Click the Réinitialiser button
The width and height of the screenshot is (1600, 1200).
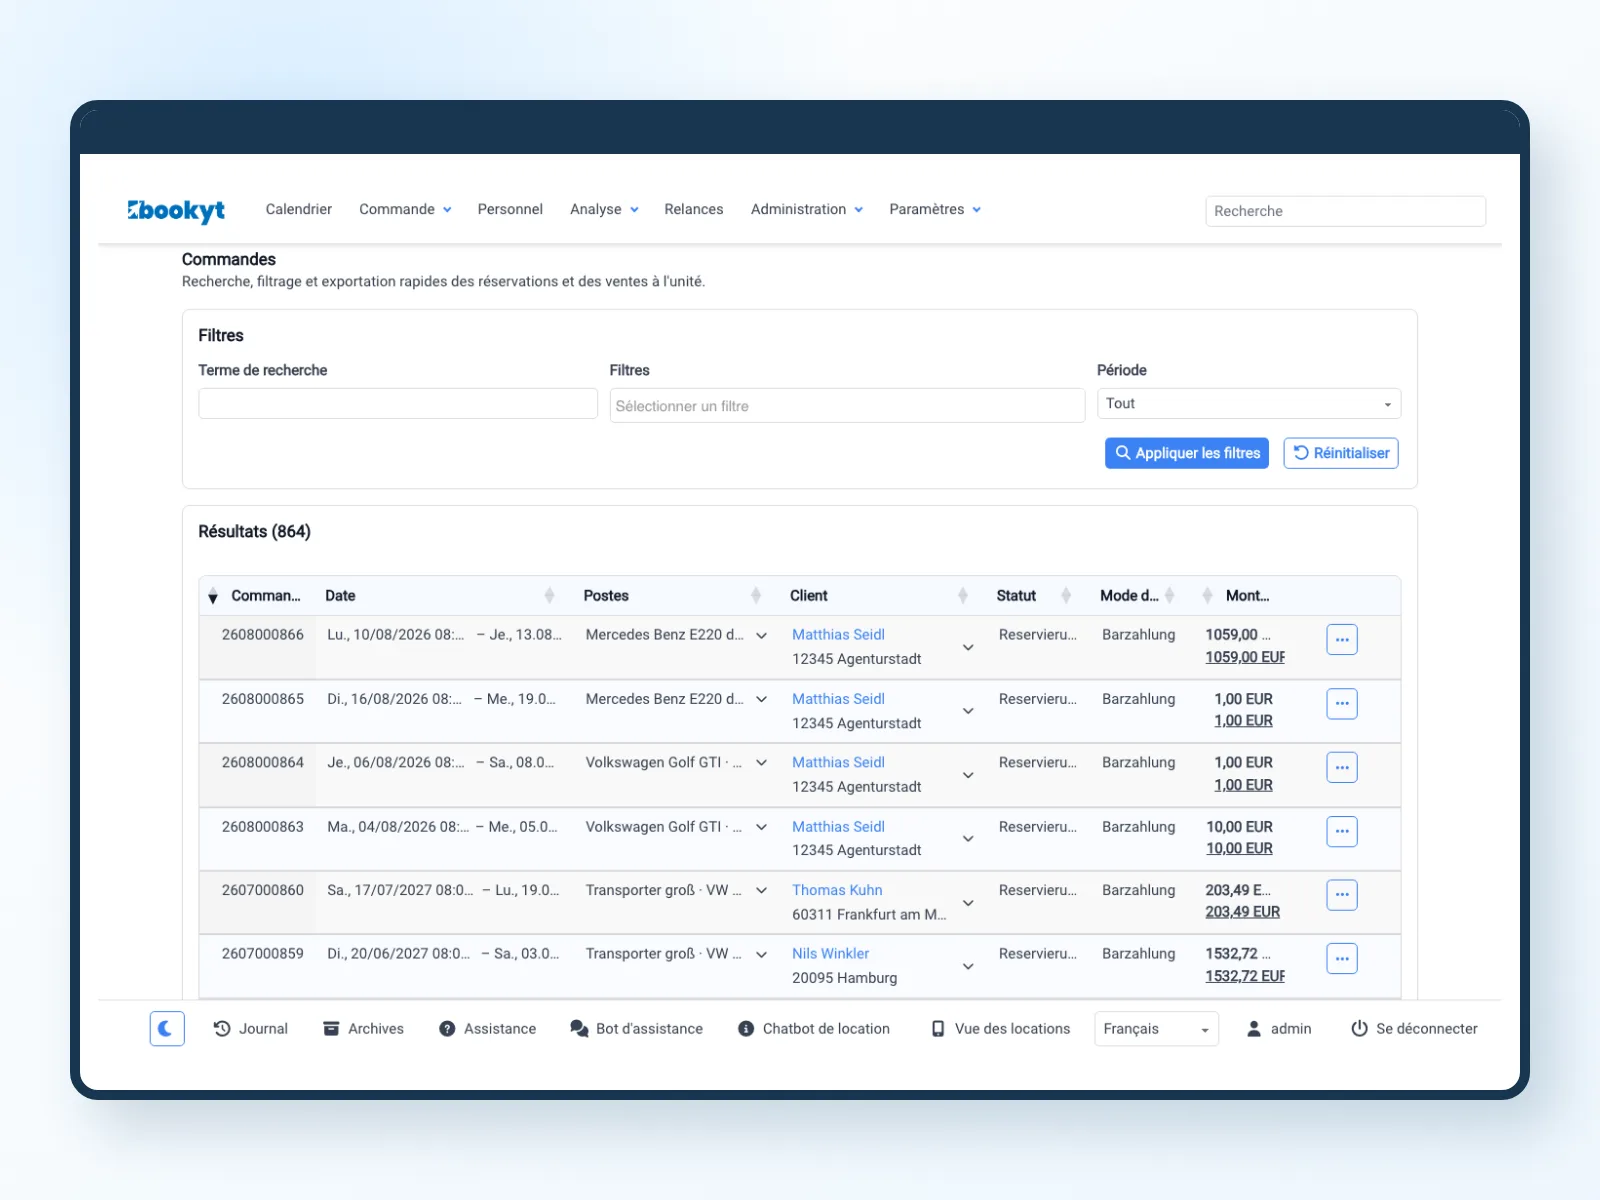pyautogui.click(x=1341, y=453)
